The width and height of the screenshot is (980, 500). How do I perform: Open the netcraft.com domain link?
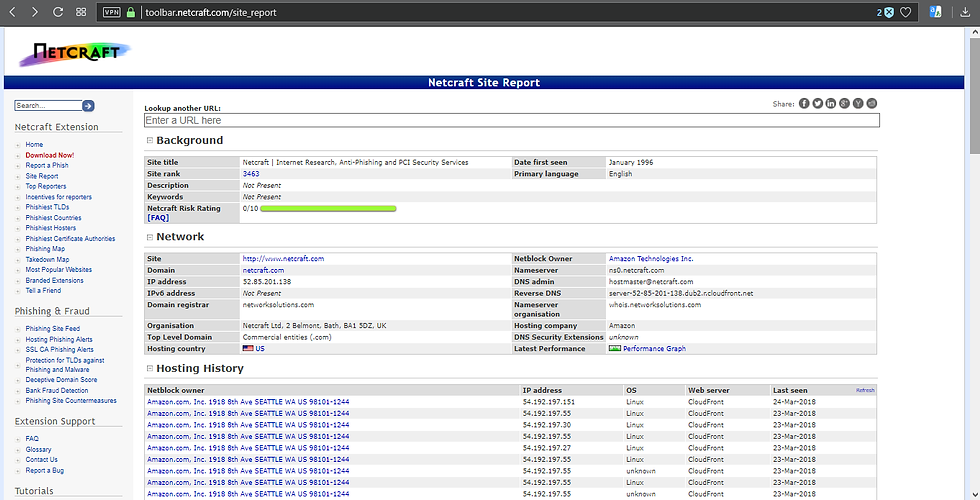pos(263,270)
